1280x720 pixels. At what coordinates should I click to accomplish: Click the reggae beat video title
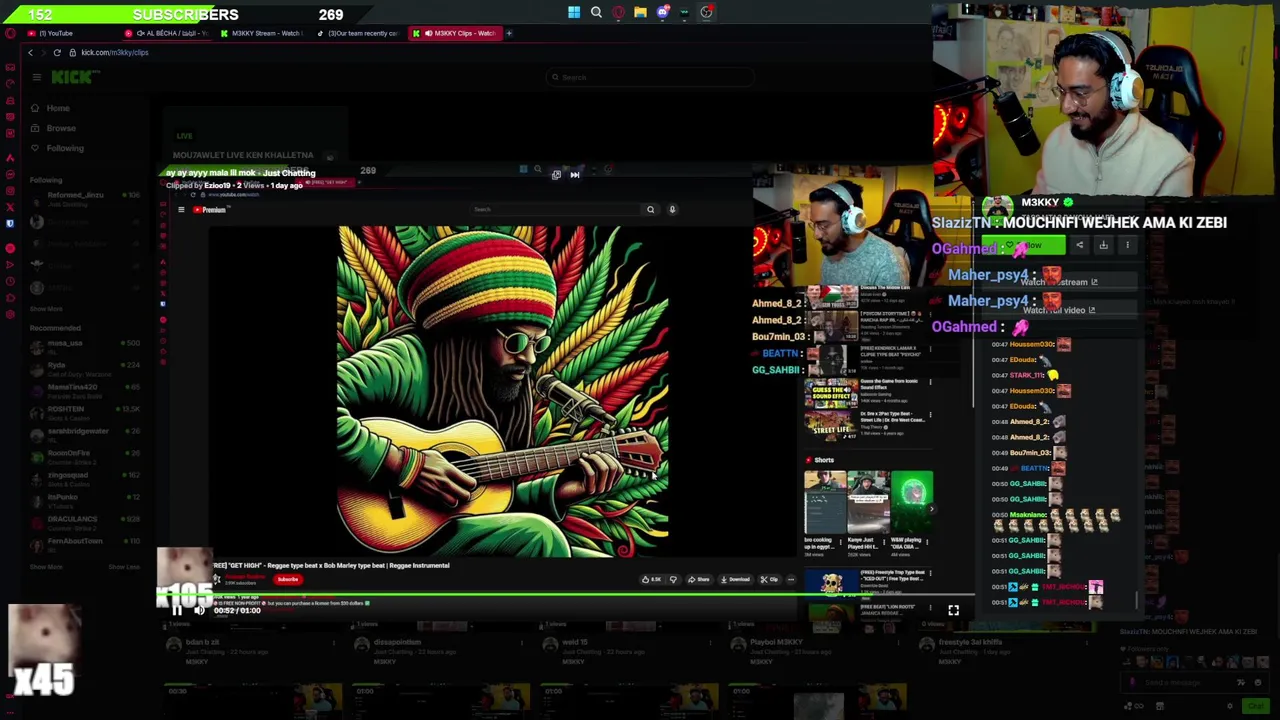(332, 566)
